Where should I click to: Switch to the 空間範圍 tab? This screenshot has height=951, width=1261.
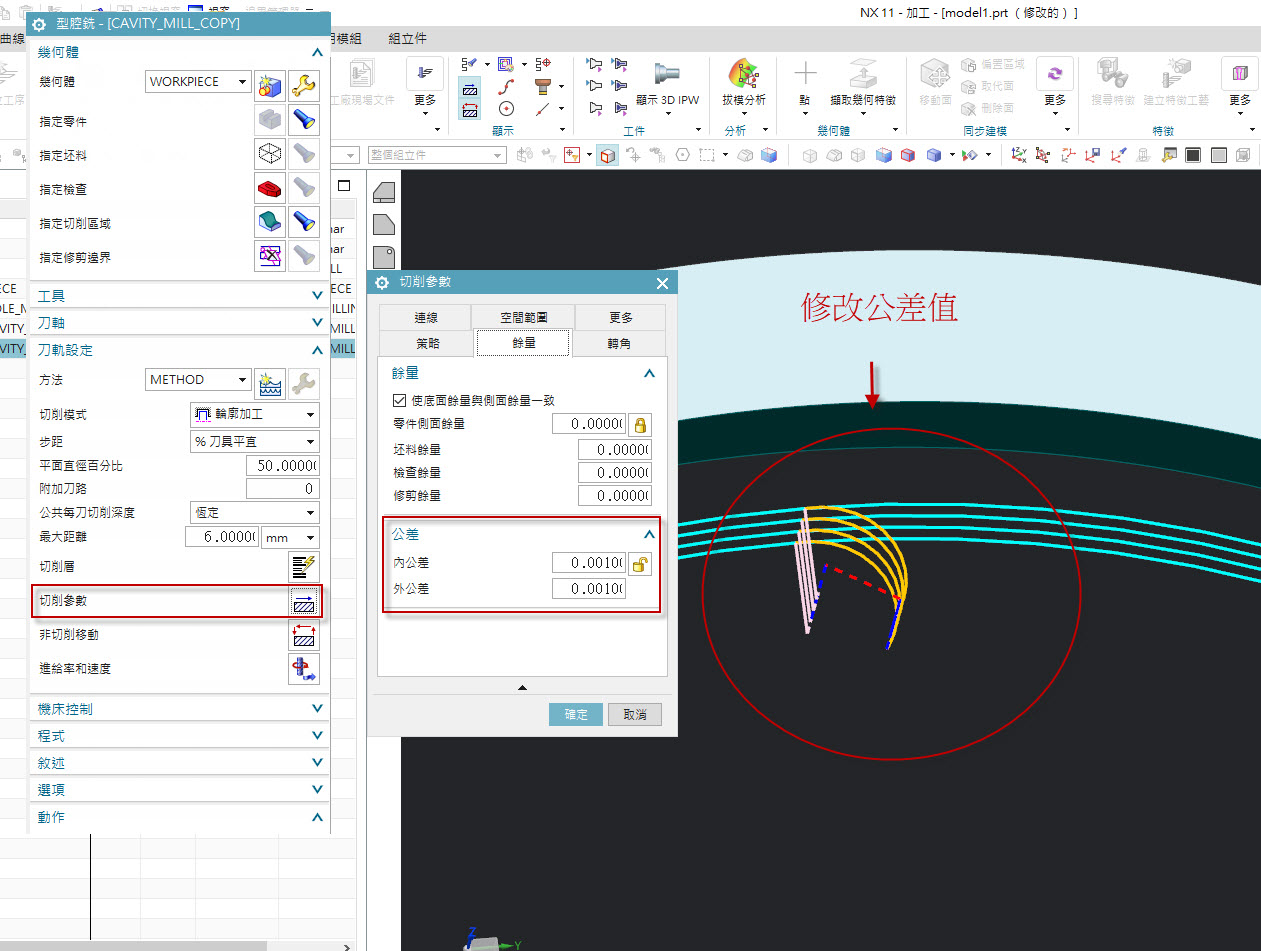[x=523, y=317]
